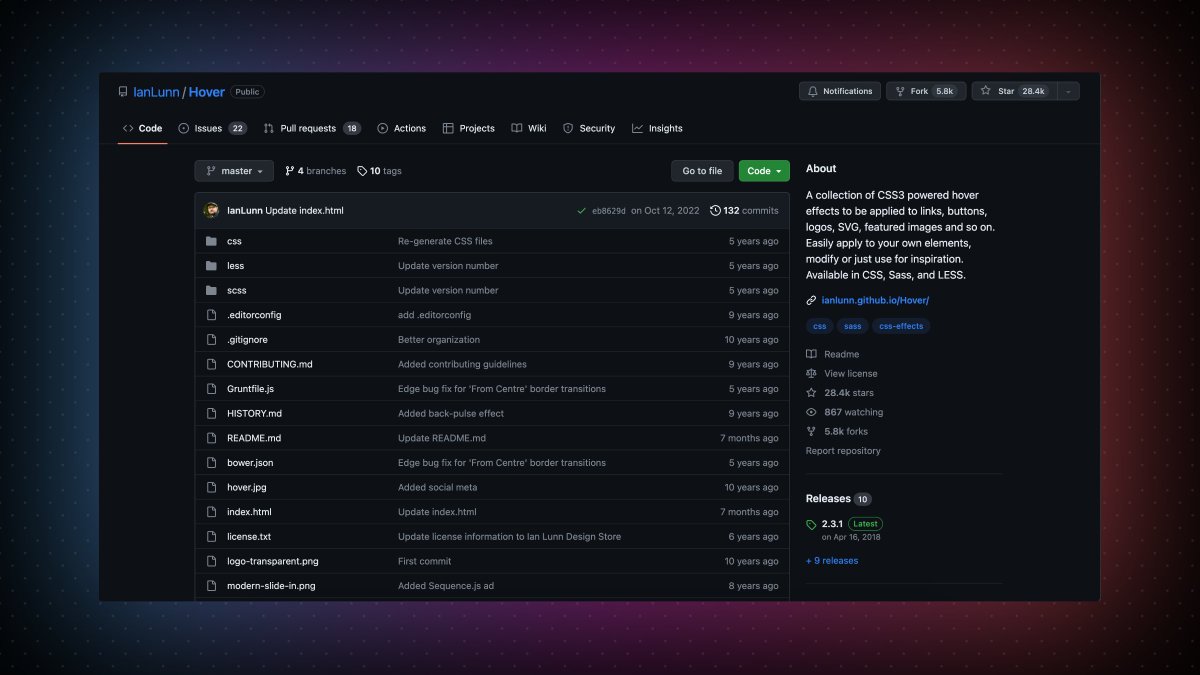The image size is (1200, 675).
Task: Open the Actions tab
Action: [401, 128]
